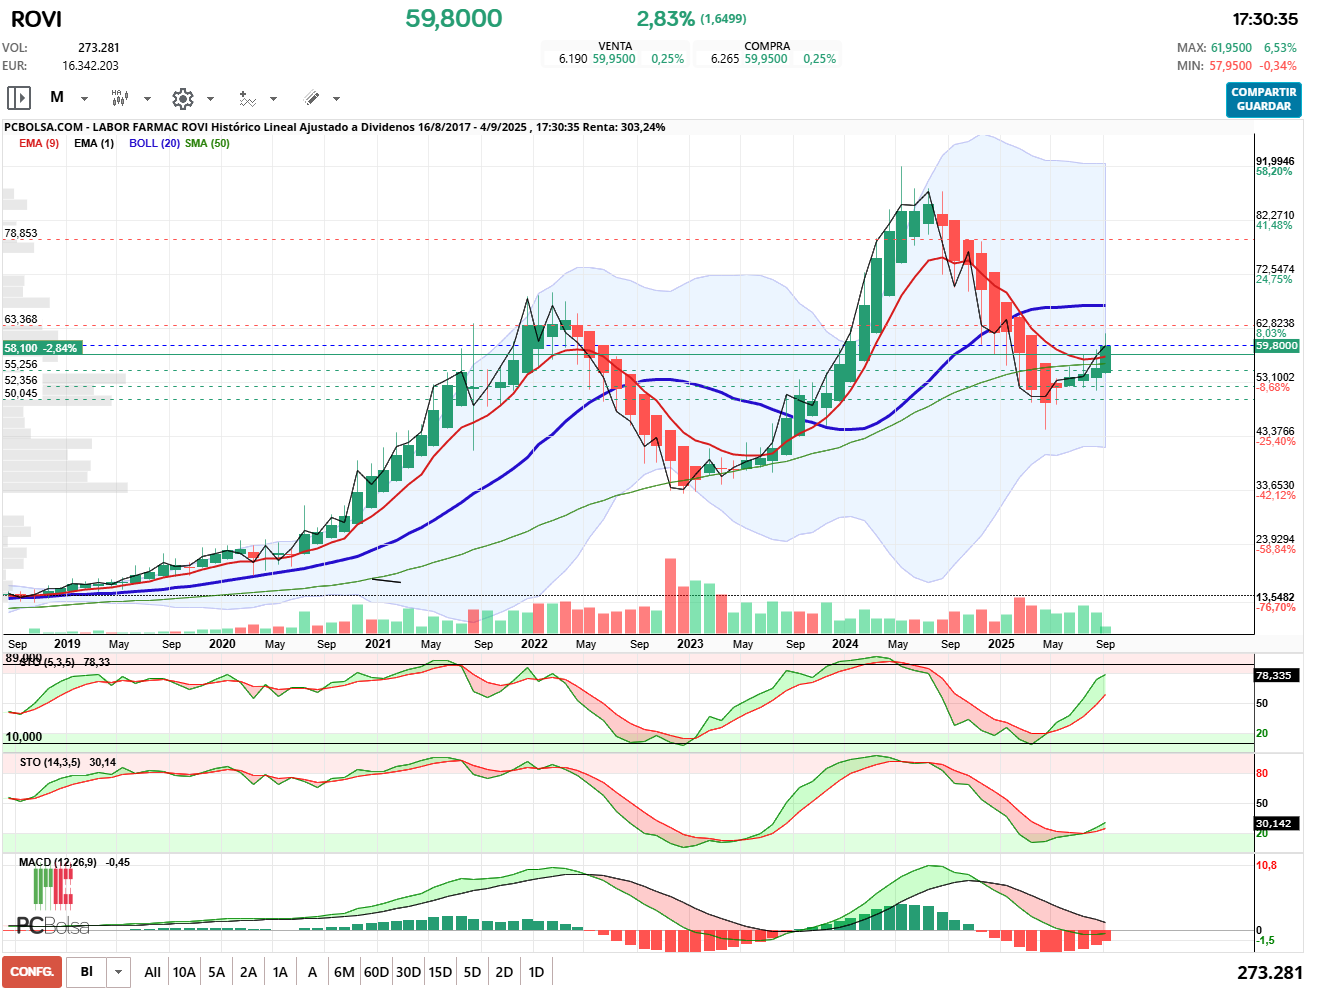
Task: Click the 2024 label on time axis
Action: pyautogui.click(x=845, y=644)
